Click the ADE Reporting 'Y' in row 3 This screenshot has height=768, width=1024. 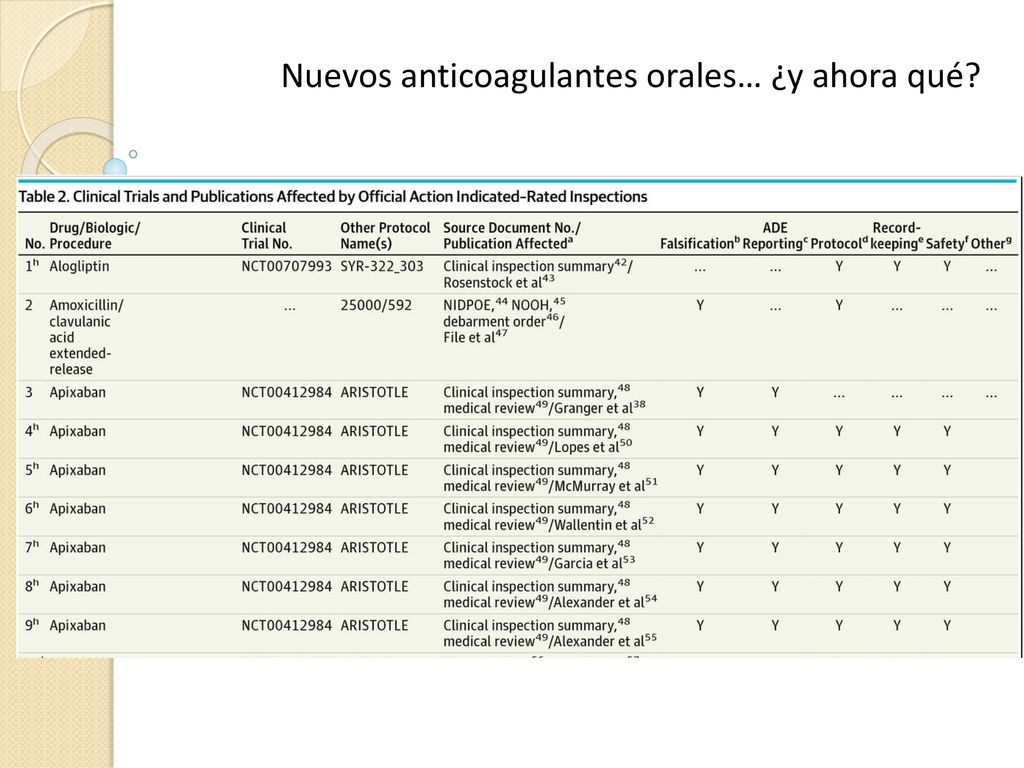tap(775, 392)
